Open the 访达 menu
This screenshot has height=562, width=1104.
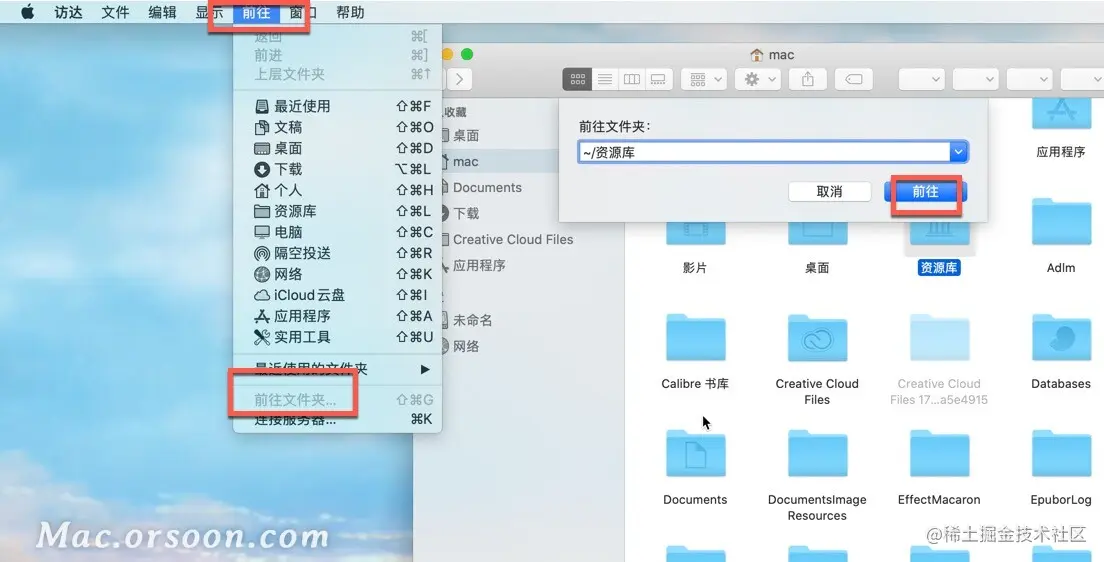click(x=68, y=12)
